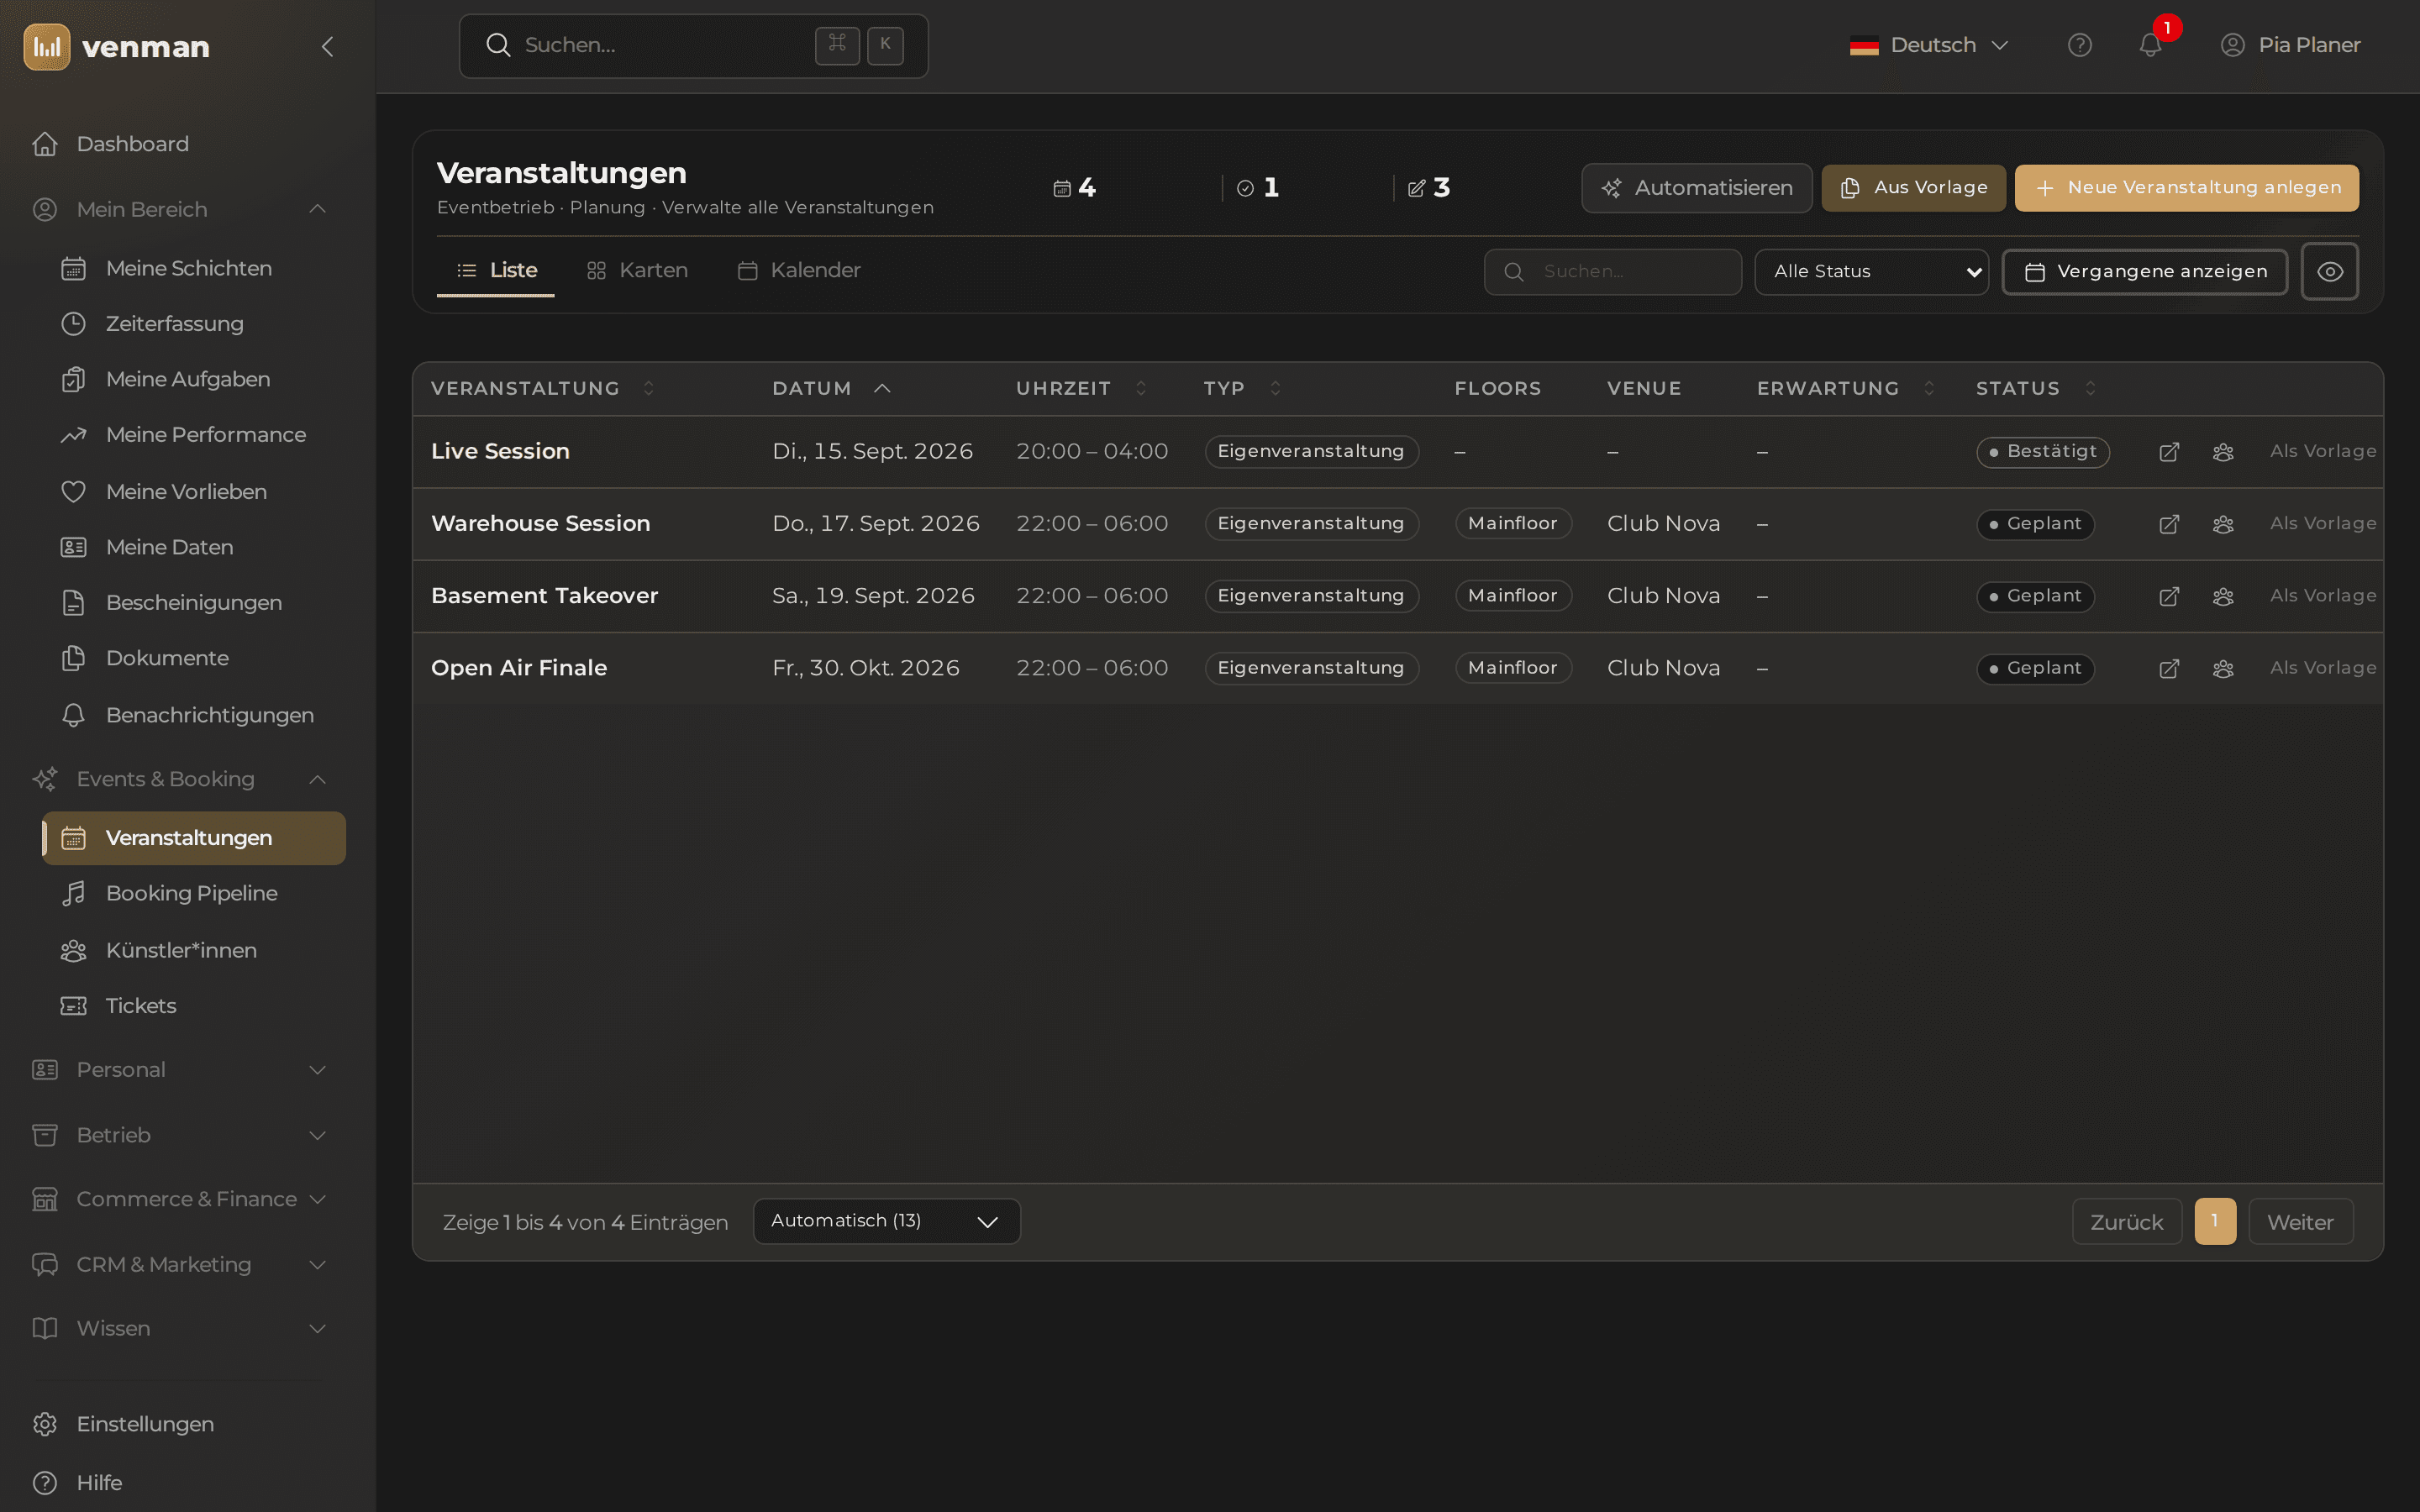Open the Alle Status dropdown
The height and width of the screenshot is (1512, 2420).
coord(1871,271)
